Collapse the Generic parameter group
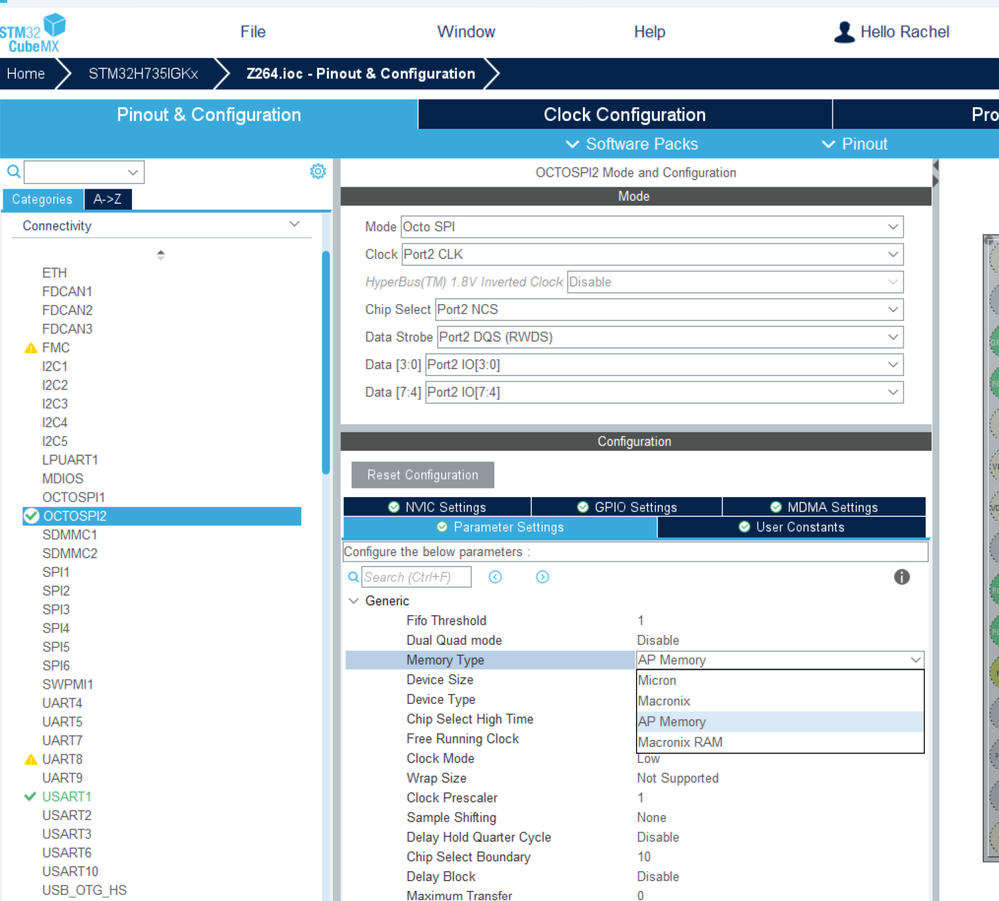This screenshot has height=901, width=999. pyautogui.click(x=354, y=601)
